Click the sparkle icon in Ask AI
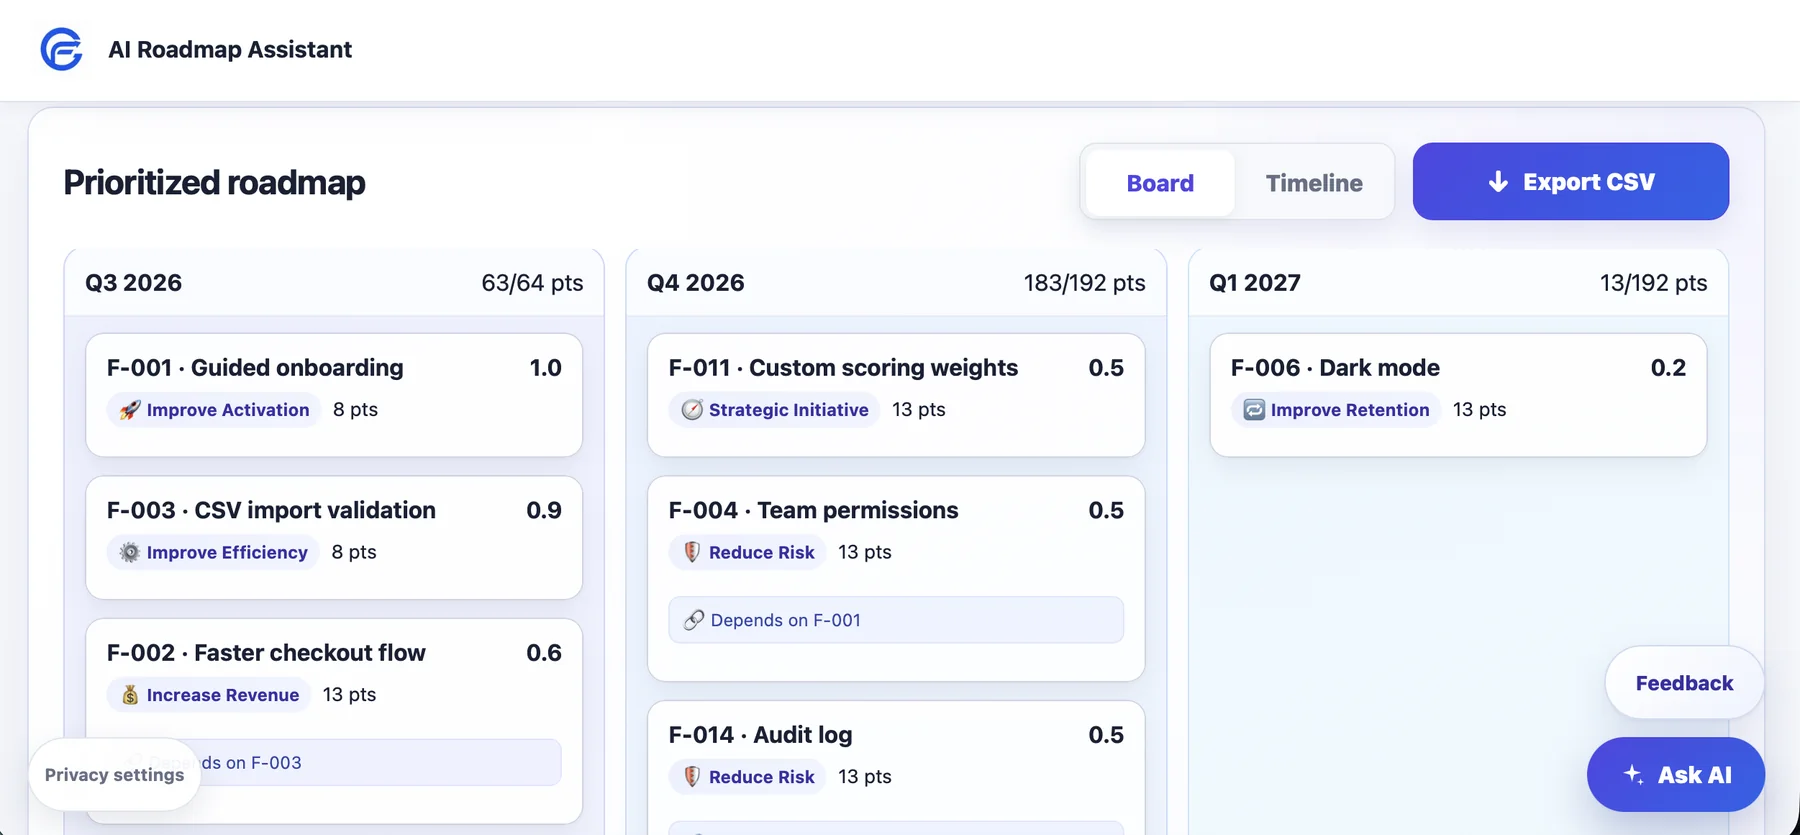Image resolution: width=1800 pixels, height=835 pixels. [x=1633, y=774]
